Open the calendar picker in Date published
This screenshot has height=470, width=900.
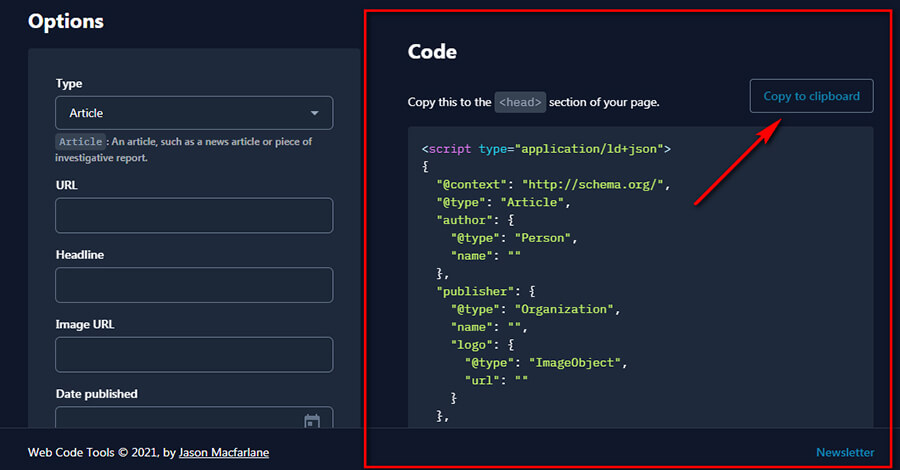[311, 422]
